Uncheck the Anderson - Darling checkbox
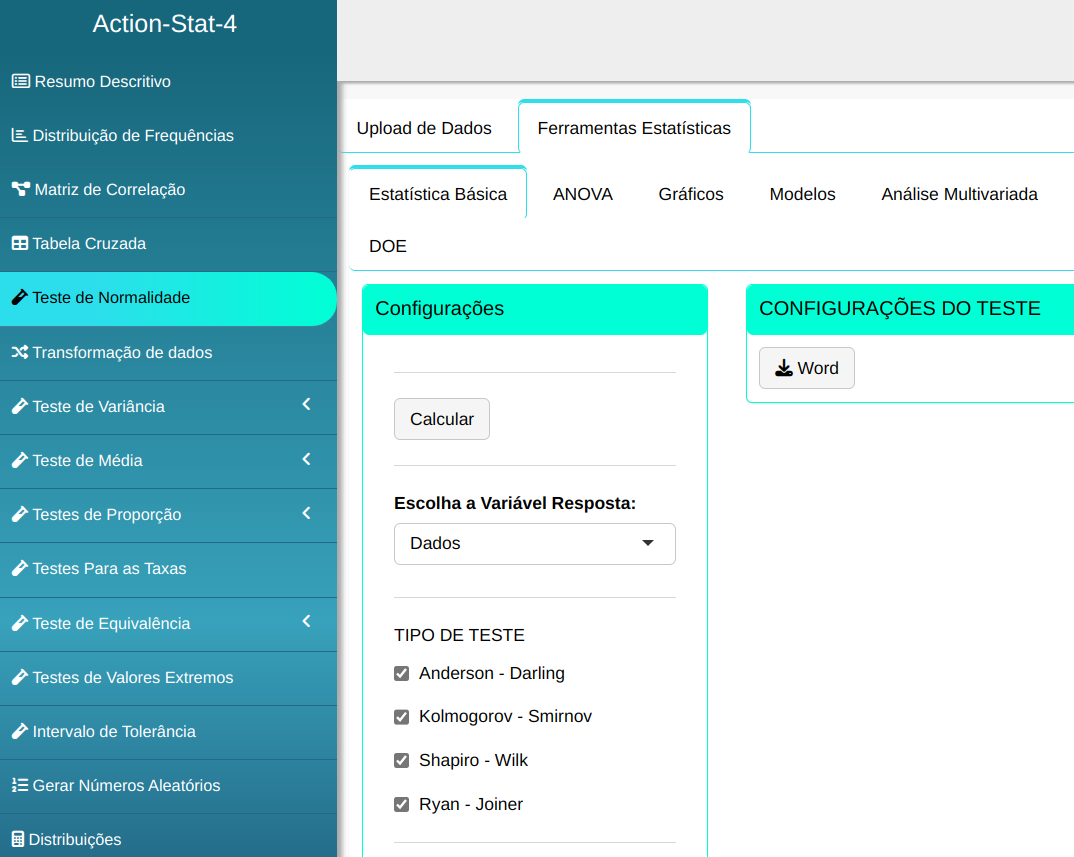 point(402,674)
